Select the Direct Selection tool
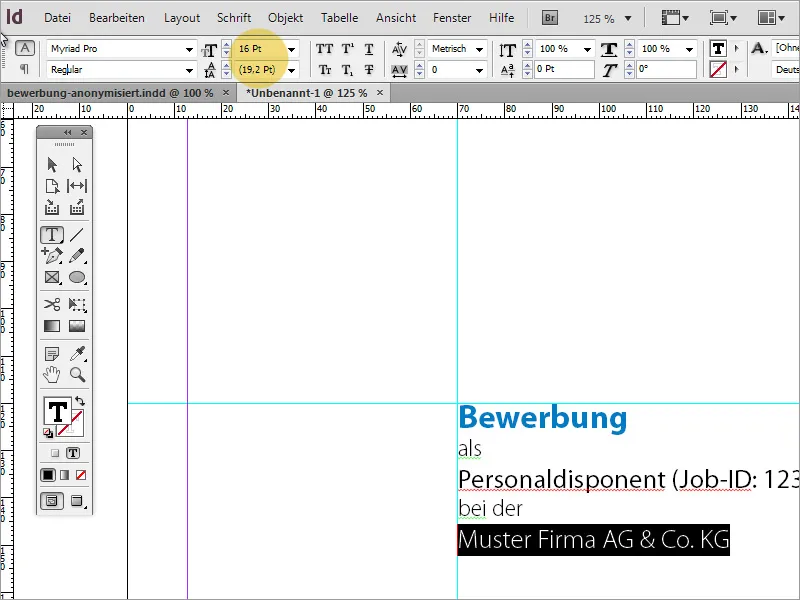800x600 pixels. [77, 164]
